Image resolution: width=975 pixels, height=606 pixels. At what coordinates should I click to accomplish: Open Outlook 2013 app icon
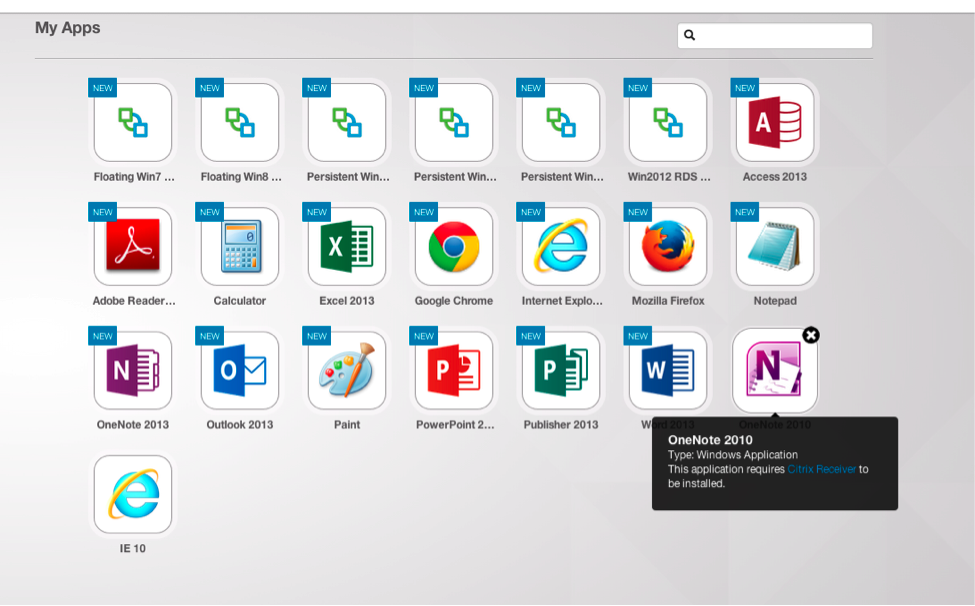click(240, 370)
